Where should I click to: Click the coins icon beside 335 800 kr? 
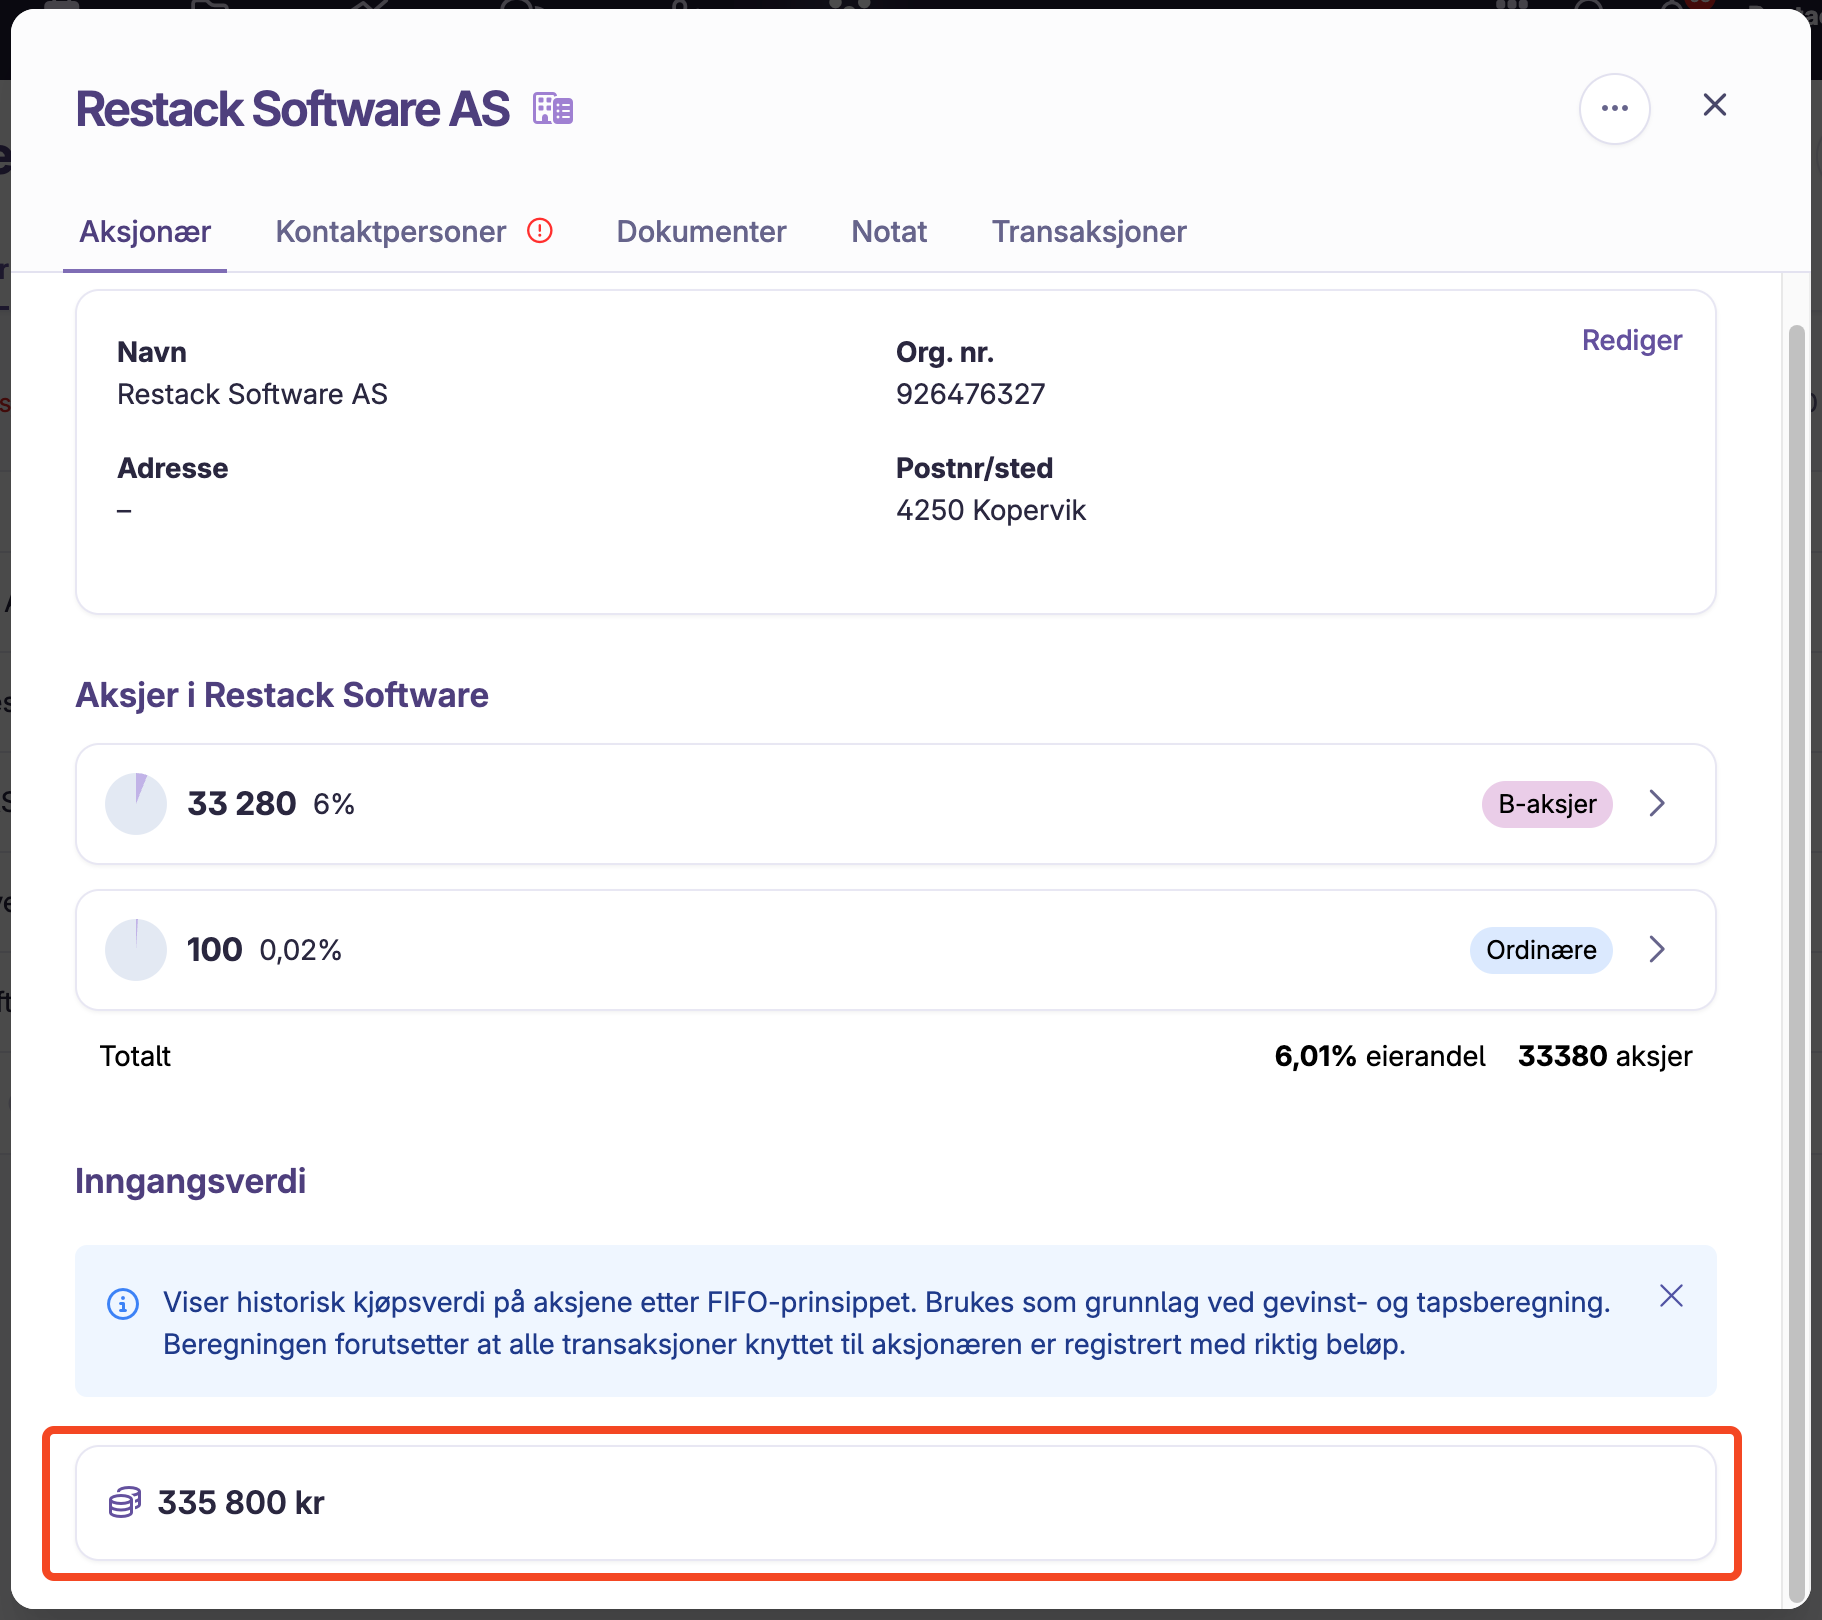[125, 1502]
